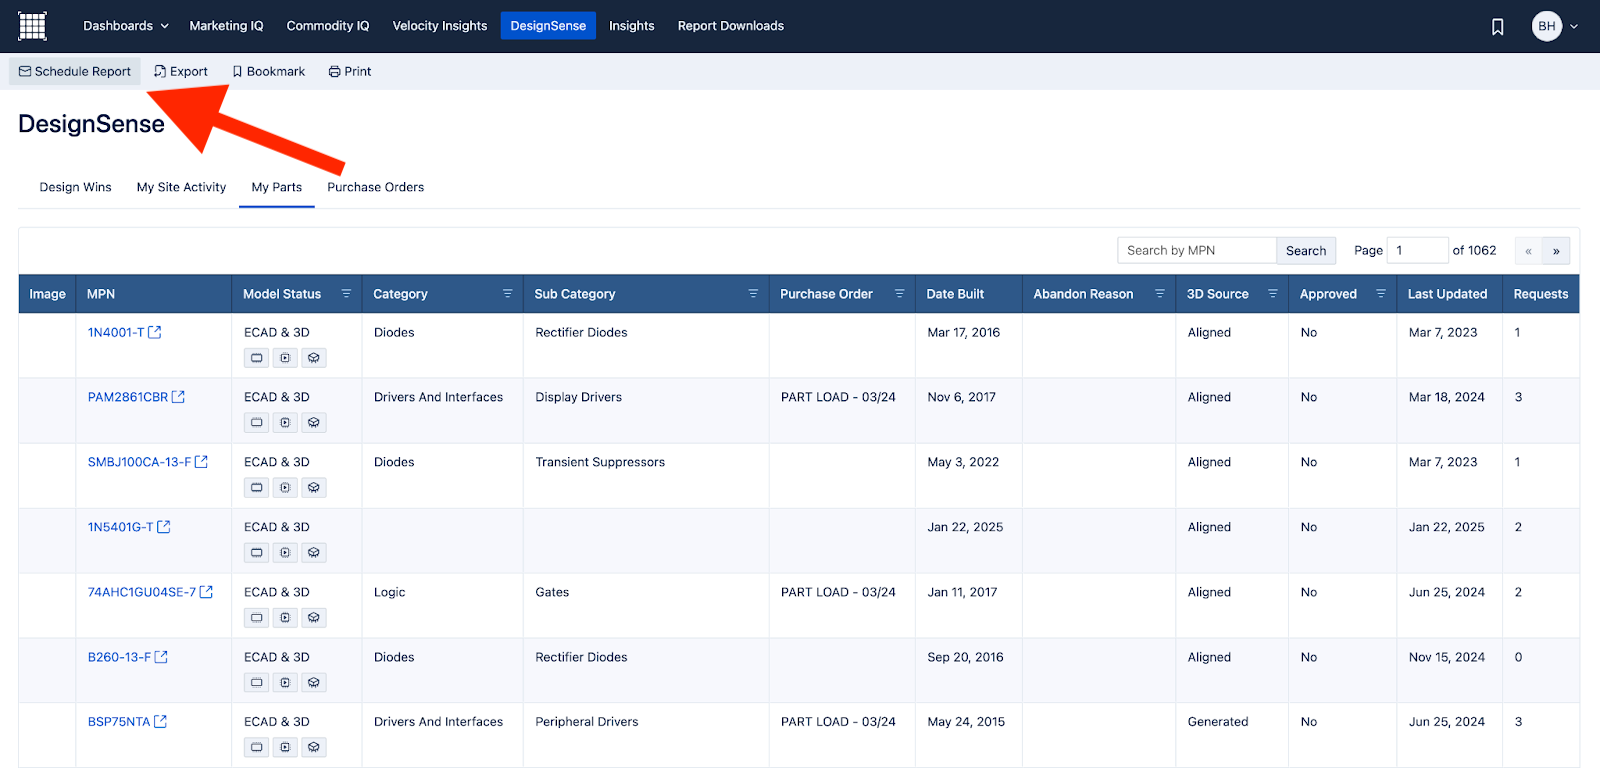Open the 1N4001-T part link
Screen dimensions: 1600x768
coord(116,332)
